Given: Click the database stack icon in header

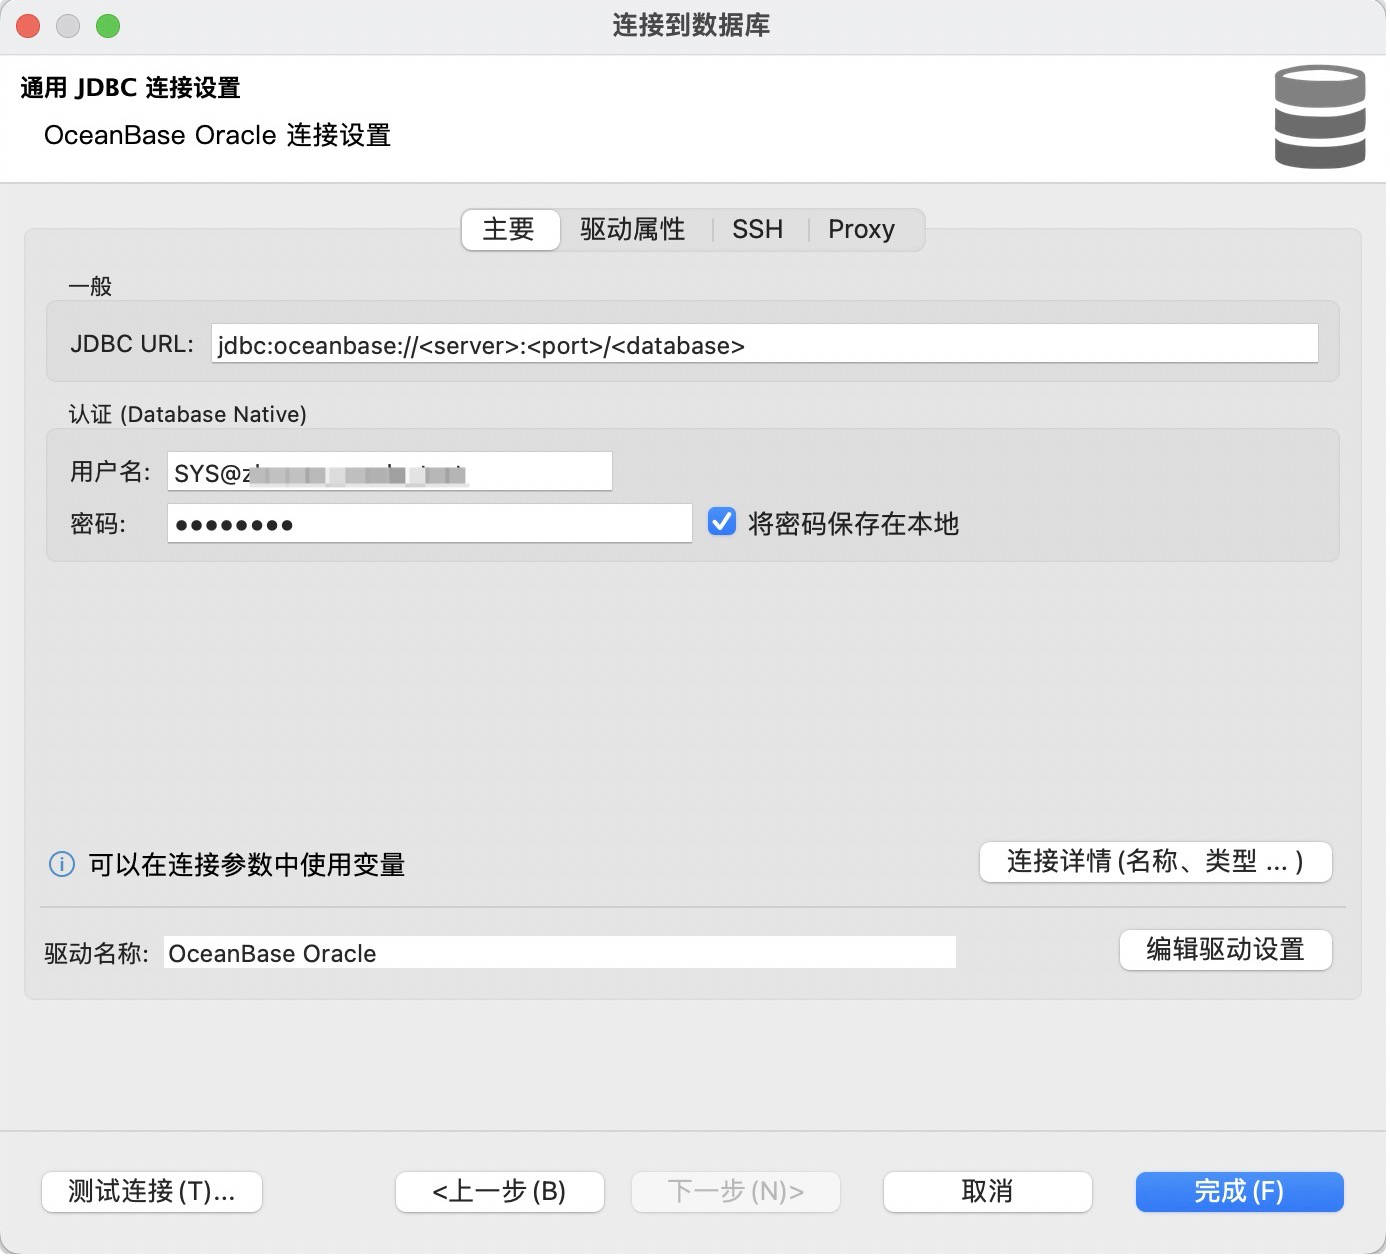Looking at the screenshot, I should pos(1319,117).
